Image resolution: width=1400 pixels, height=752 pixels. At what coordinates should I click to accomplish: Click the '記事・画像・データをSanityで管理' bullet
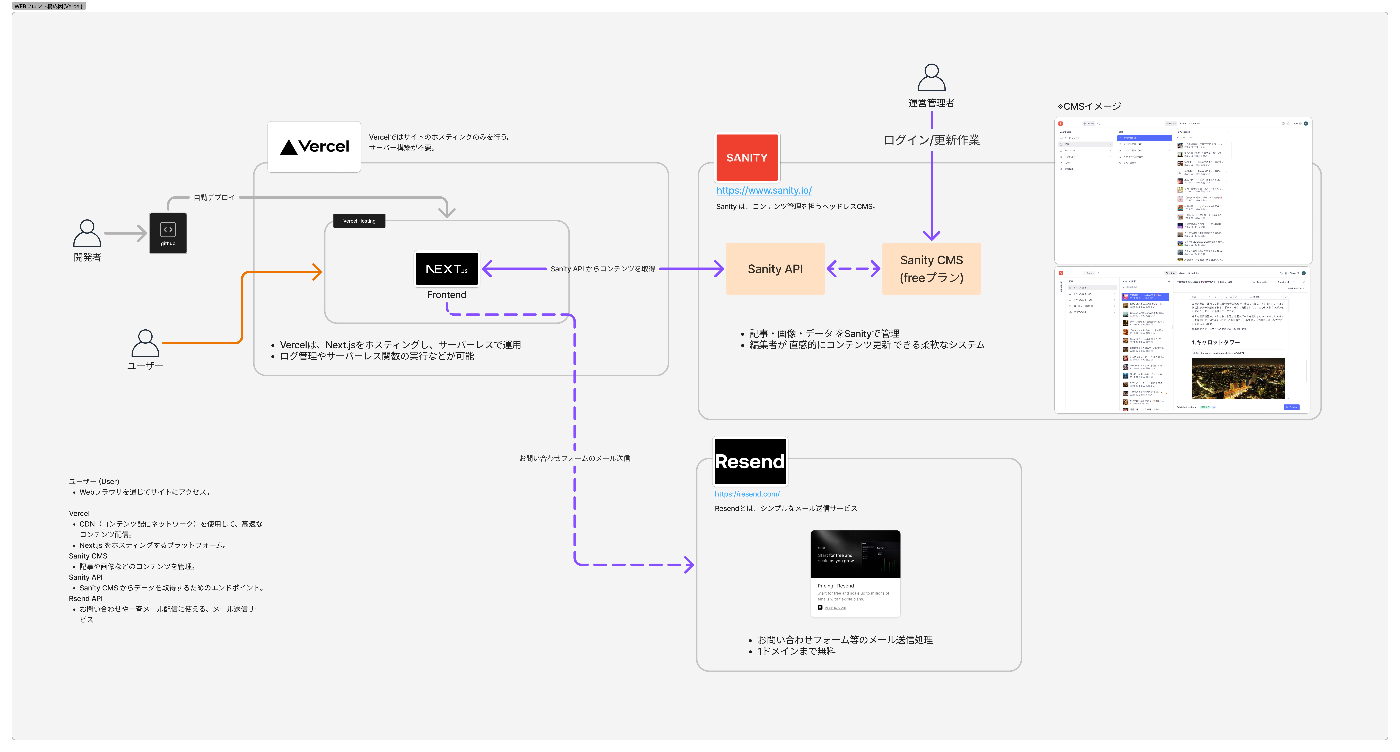pyautogui.click(x=827, y=333)
